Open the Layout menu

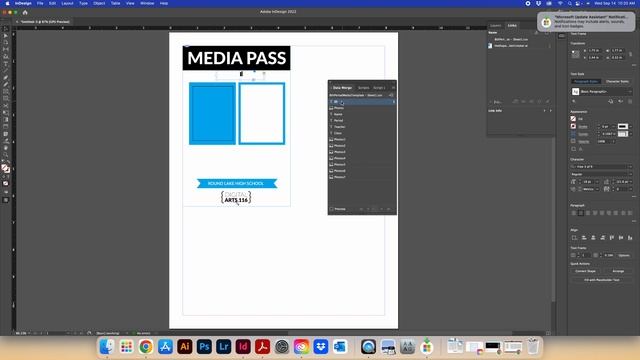[x=67, y=3]
